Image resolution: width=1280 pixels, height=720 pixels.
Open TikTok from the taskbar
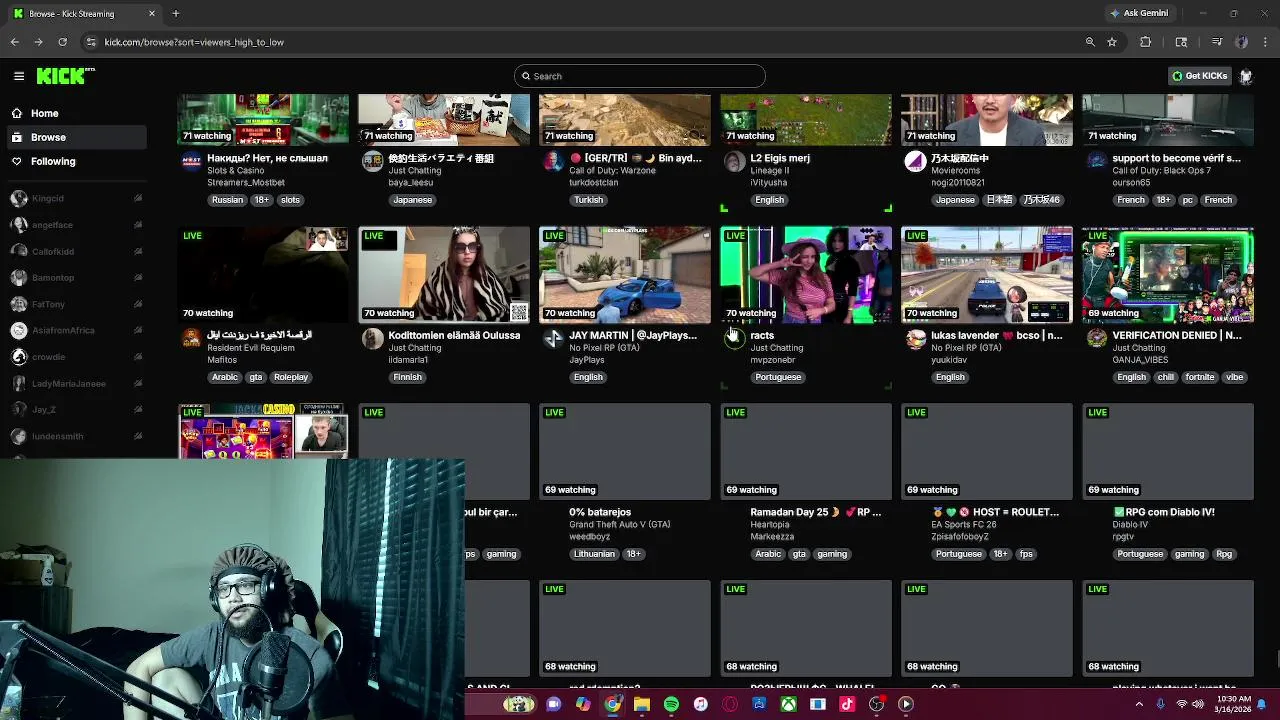coord(847,704)
